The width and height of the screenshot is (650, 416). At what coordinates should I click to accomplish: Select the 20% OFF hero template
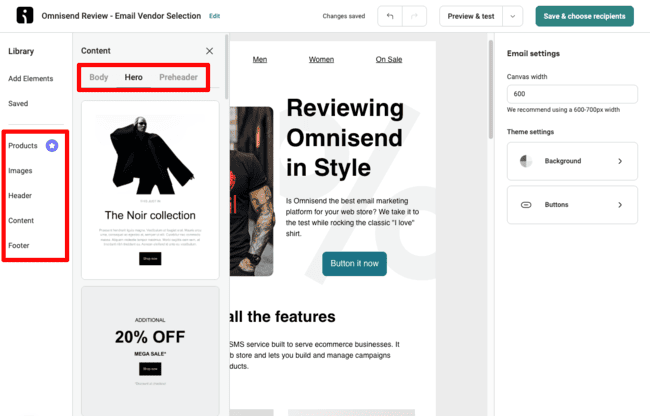tap(150, 351)
